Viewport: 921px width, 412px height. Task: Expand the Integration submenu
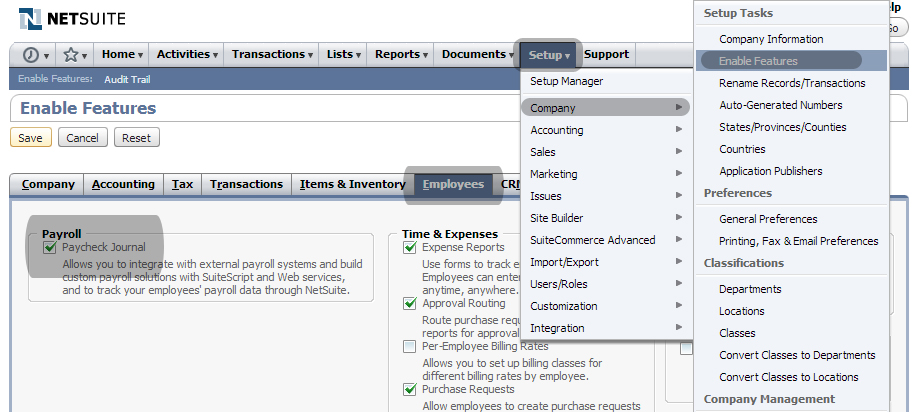point(606,328)
